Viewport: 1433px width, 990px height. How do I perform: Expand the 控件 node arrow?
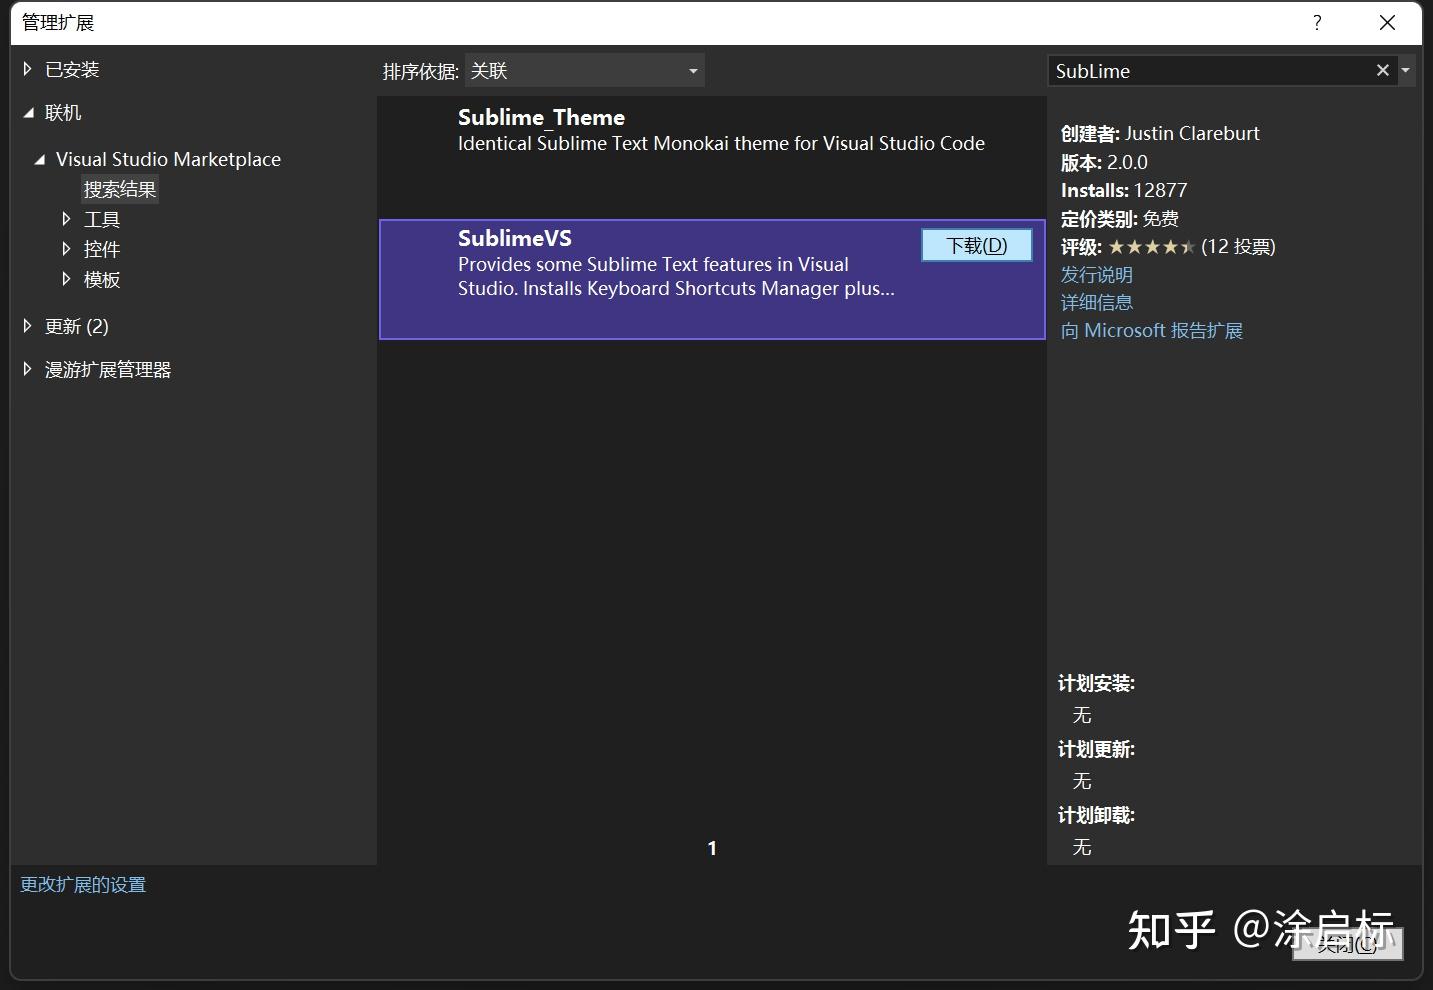tap(66, 249)
